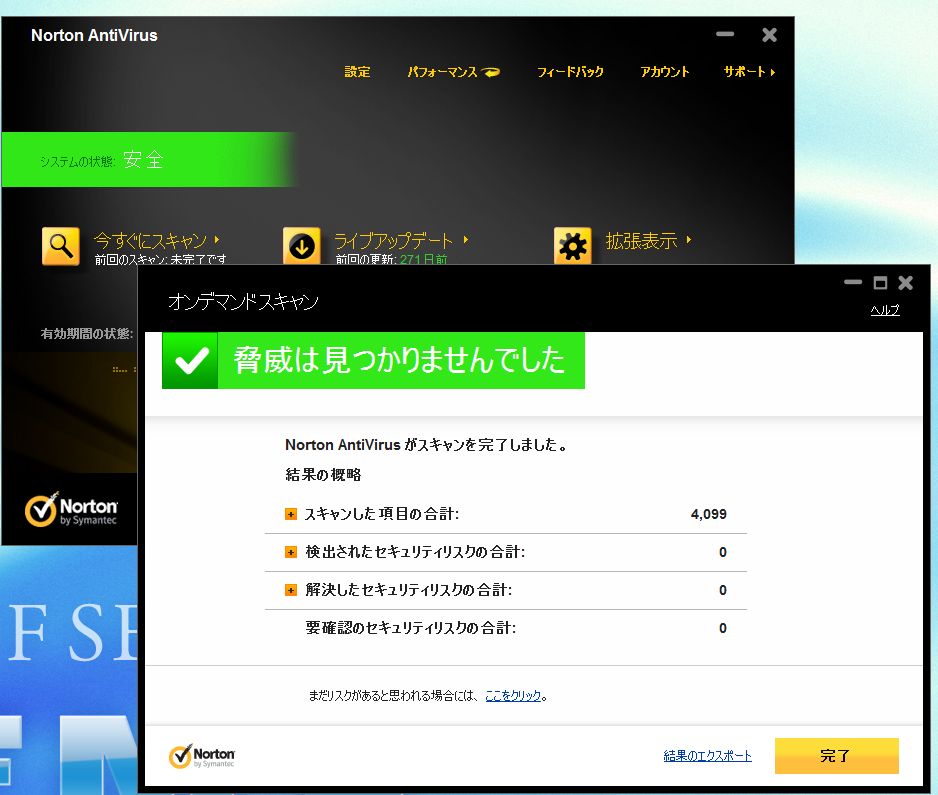Image resolution: width=938 pixels, height=795 pixels.
Task: Open the フィードバック menu item
Action: (570, 72)
